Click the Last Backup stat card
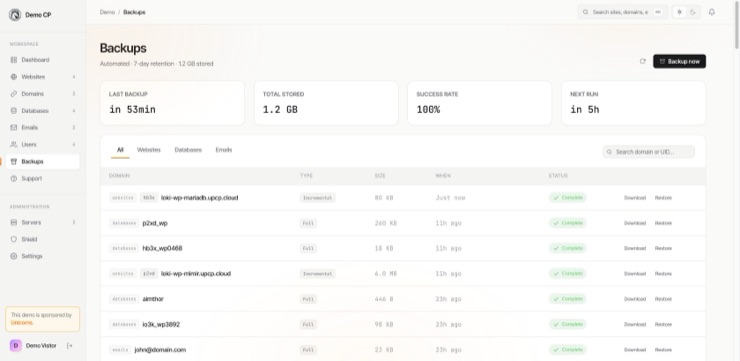Screen dimensions: 740x361 click(x=172, y=103)
